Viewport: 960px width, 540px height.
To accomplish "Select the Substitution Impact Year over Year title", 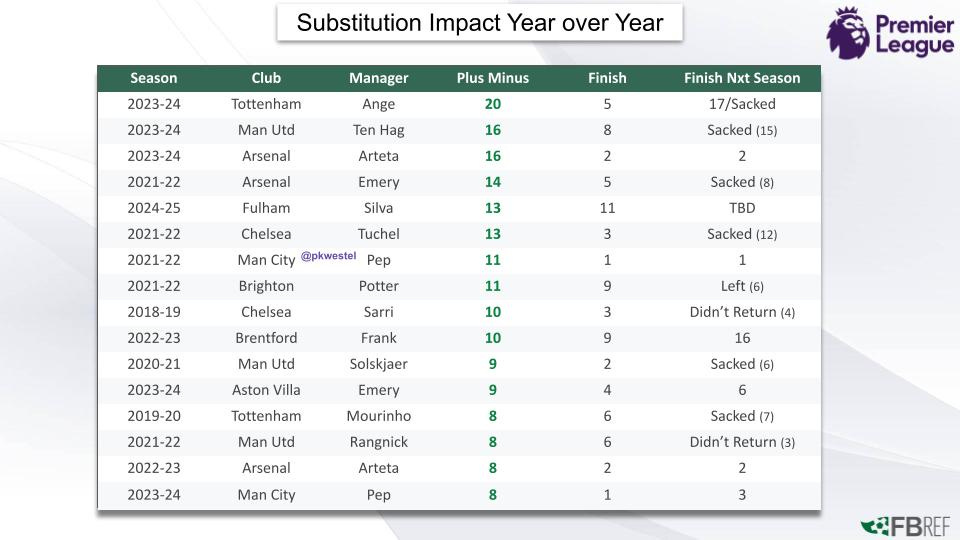I will coord(480,23).
